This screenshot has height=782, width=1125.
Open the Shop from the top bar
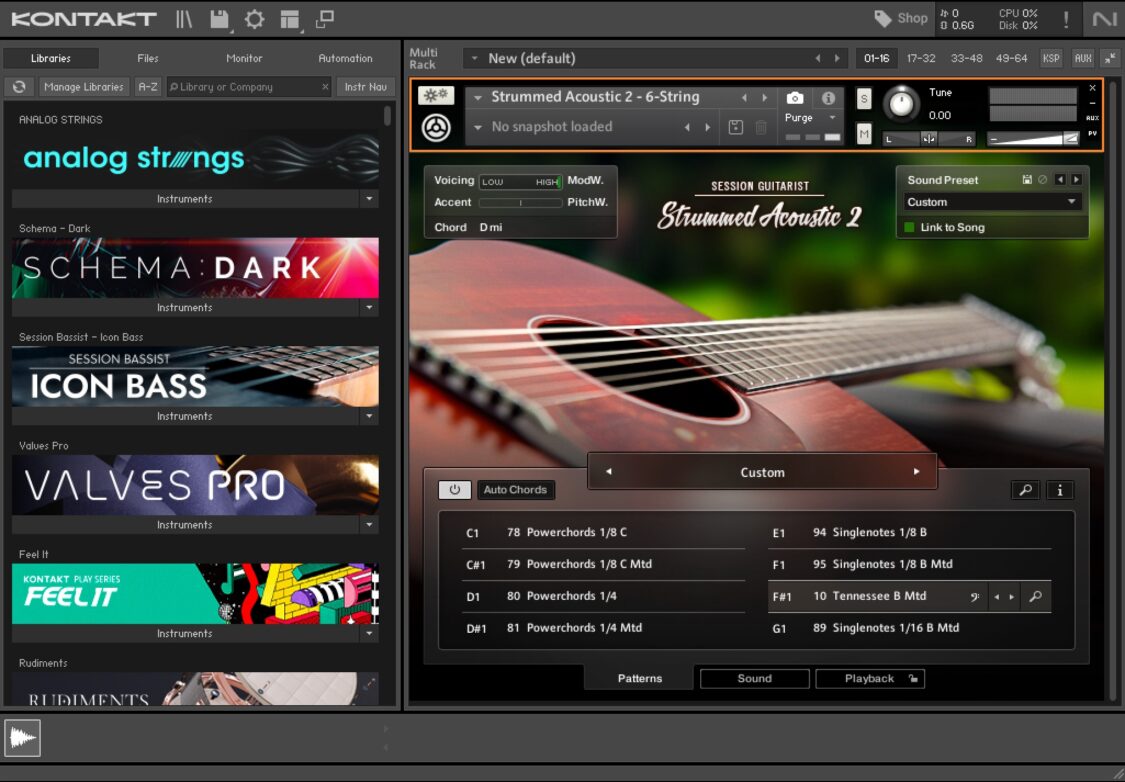click(x=900, y=17)
